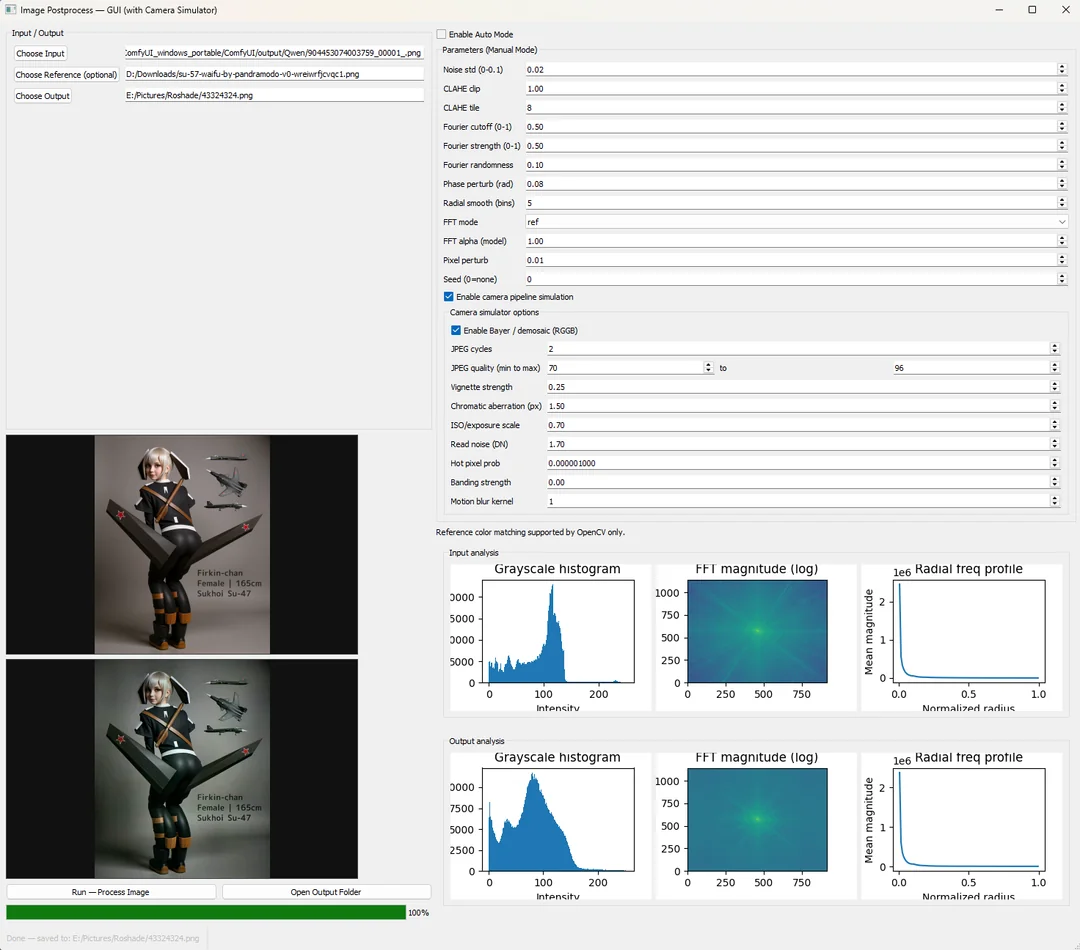Click the green progress bar
The image size is (1080, 950).
point(206,912)
